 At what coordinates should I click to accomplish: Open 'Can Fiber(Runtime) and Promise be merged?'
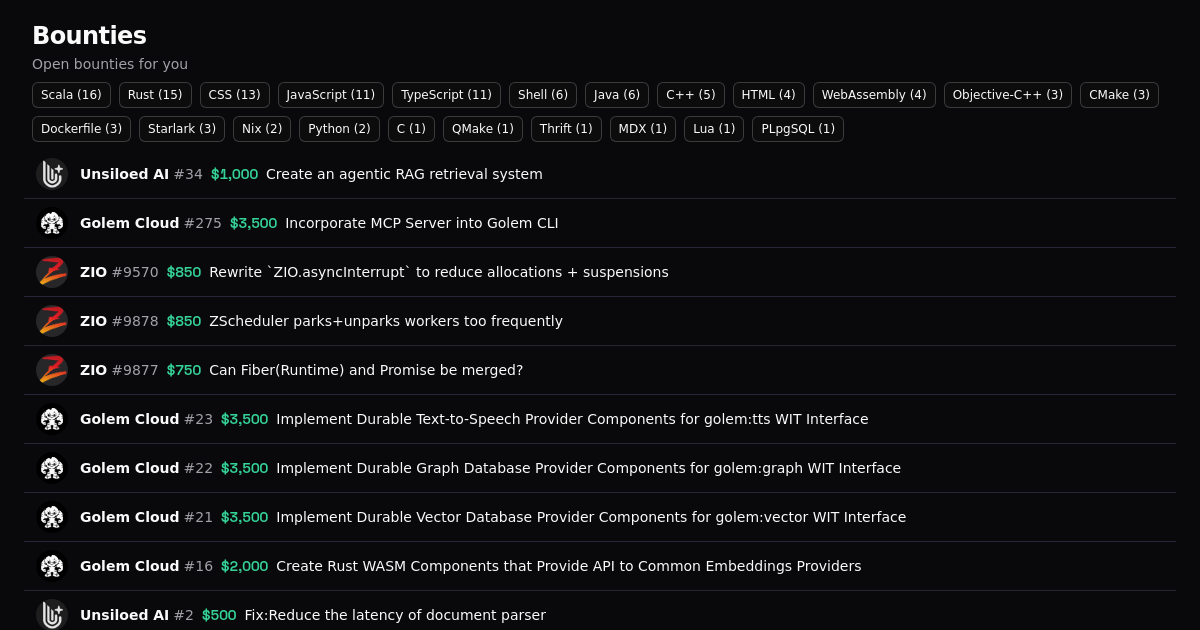point(366,370)
